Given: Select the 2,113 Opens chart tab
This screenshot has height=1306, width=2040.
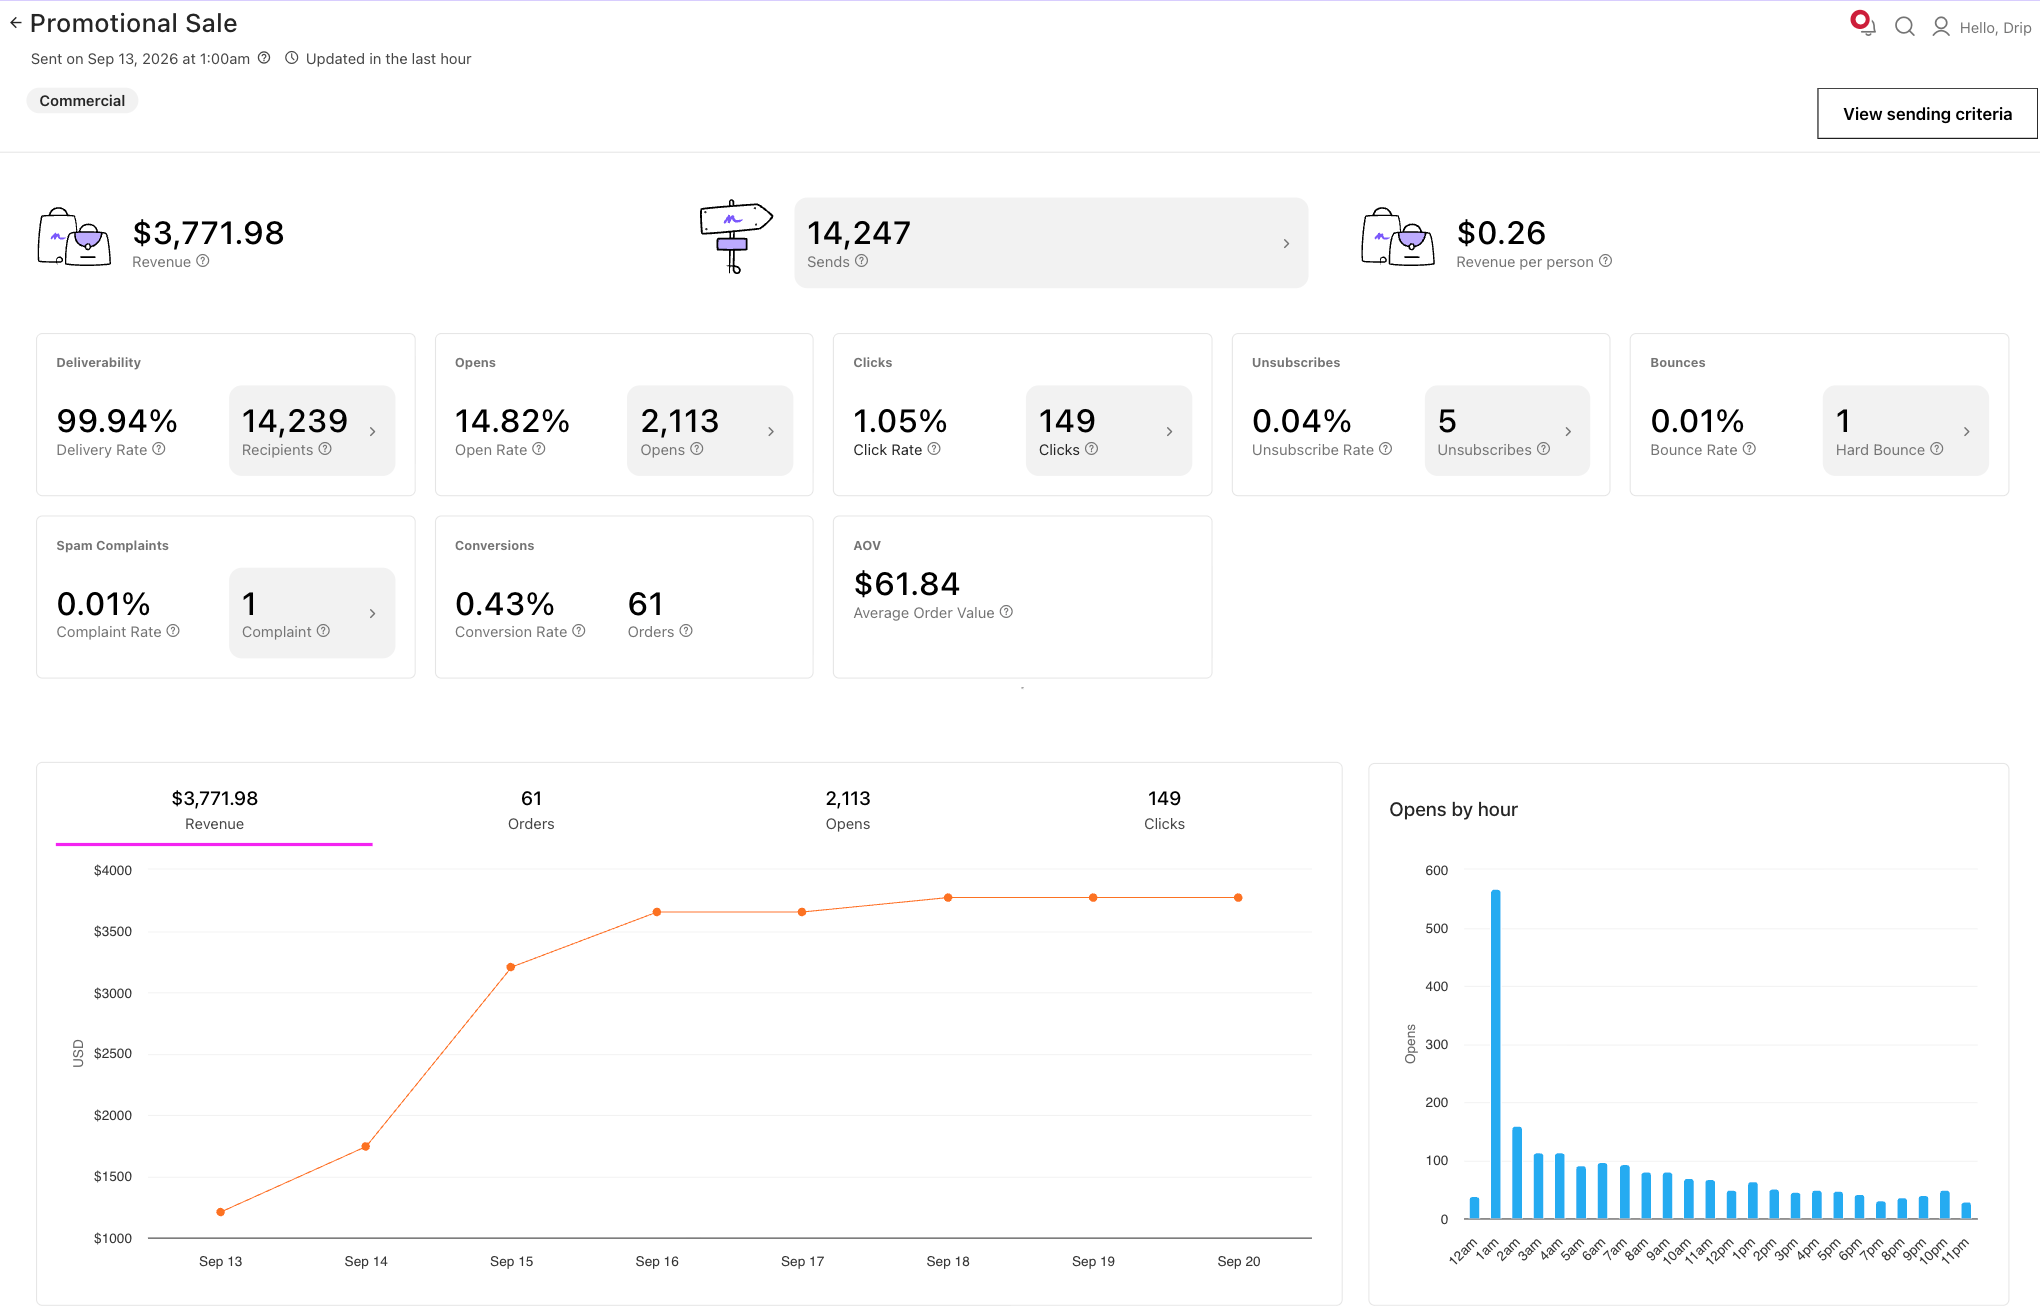Looking at the screenshot, I should (848, 811).
